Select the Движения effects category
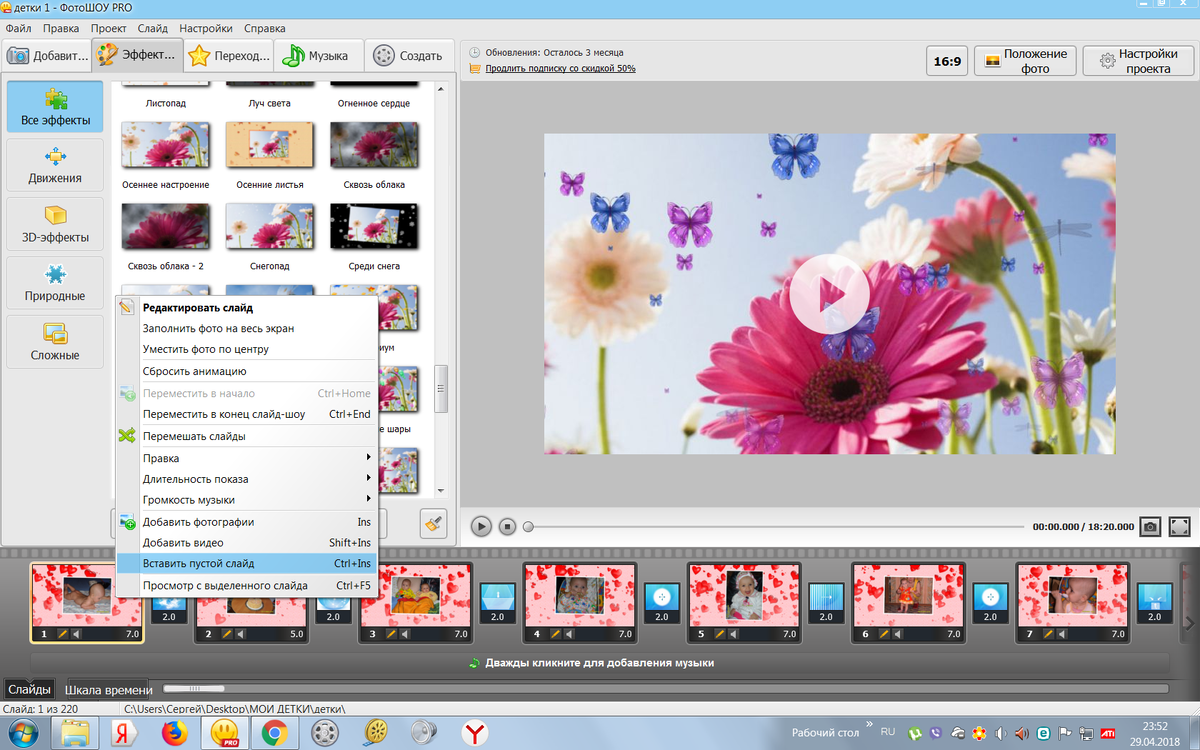Image resolution: width=1200 pixels, height=750 pixels. [55, 165]
